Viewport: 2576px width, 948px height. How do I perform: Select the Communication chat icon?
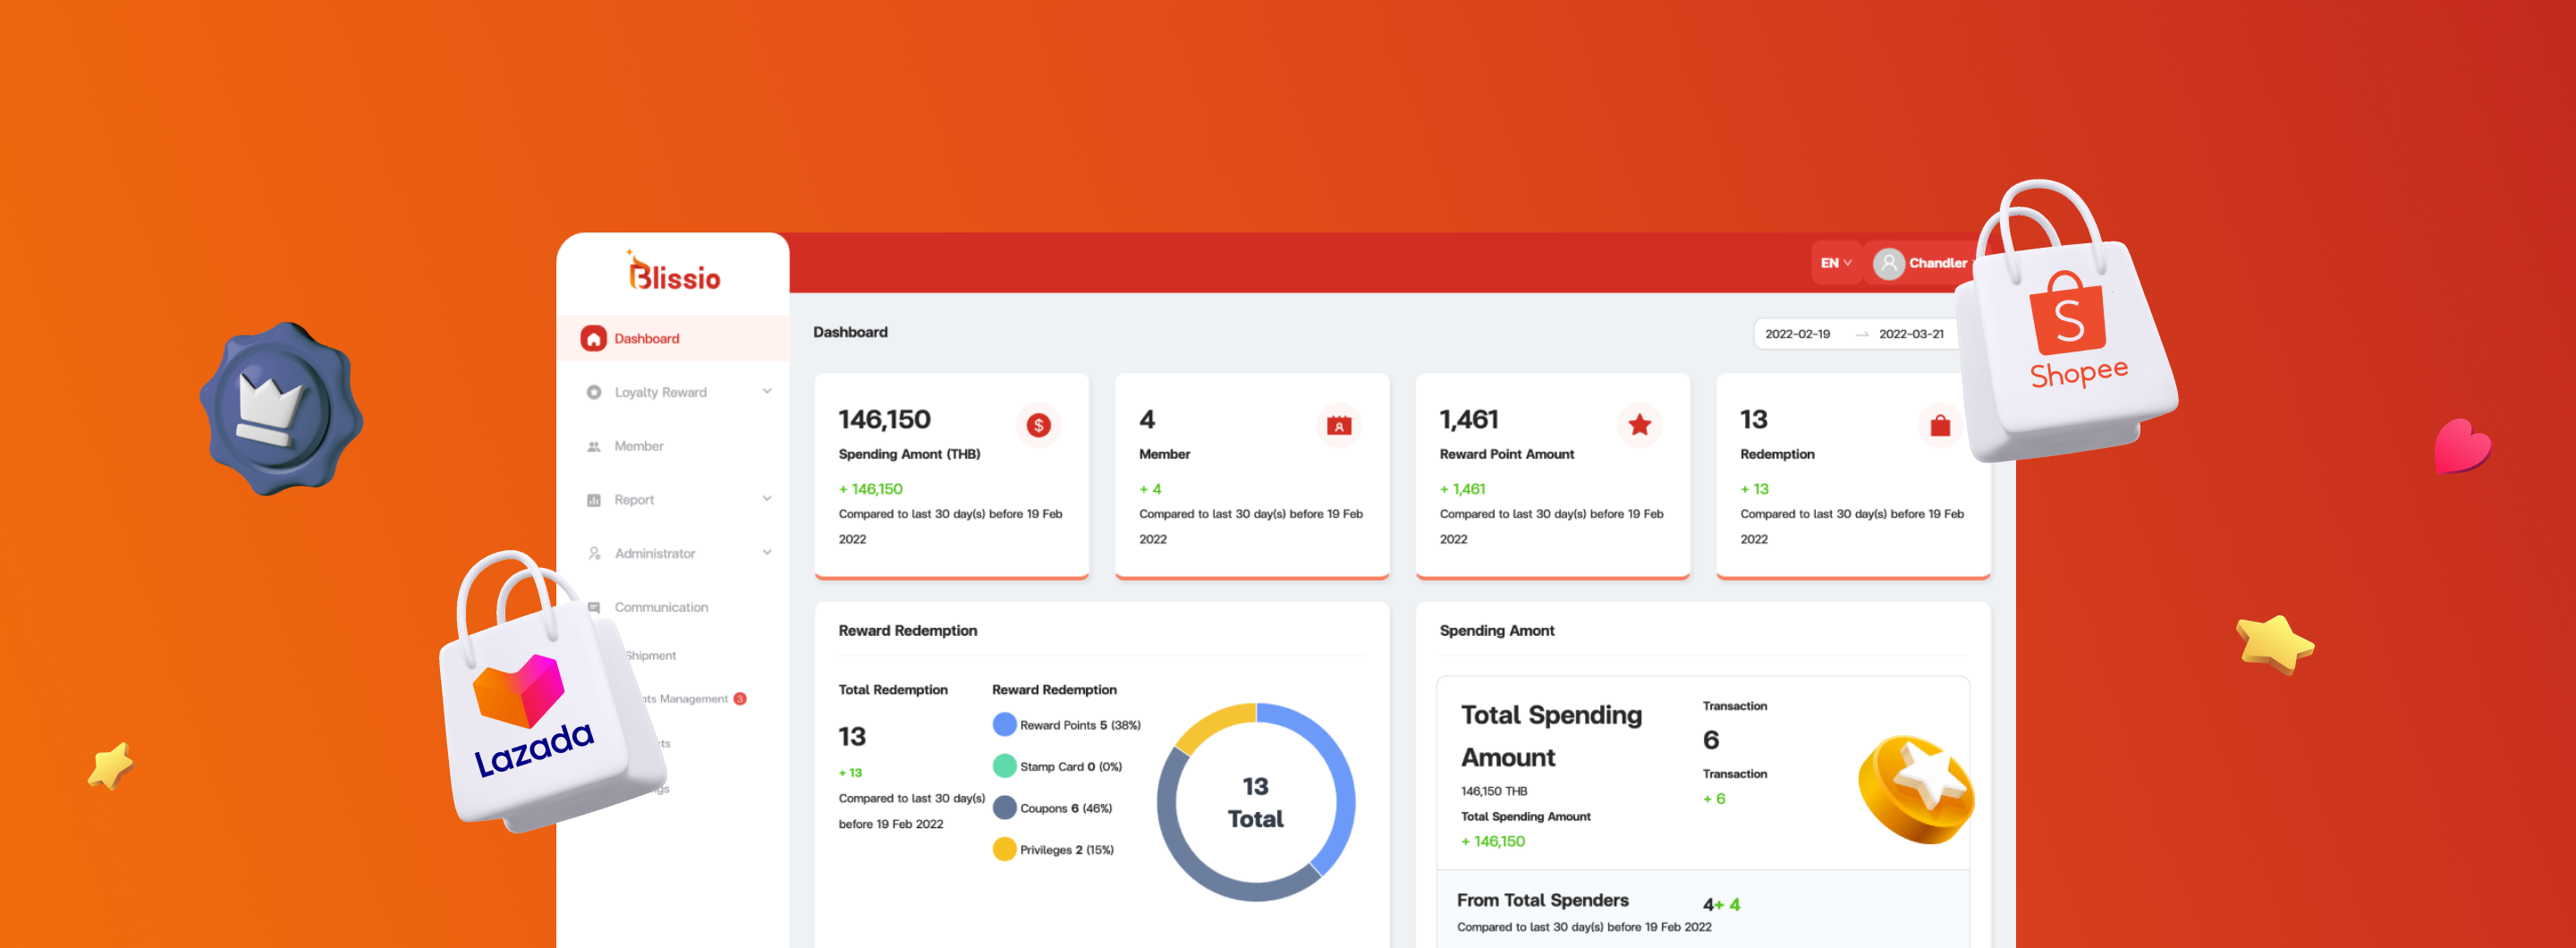[593, 608]
